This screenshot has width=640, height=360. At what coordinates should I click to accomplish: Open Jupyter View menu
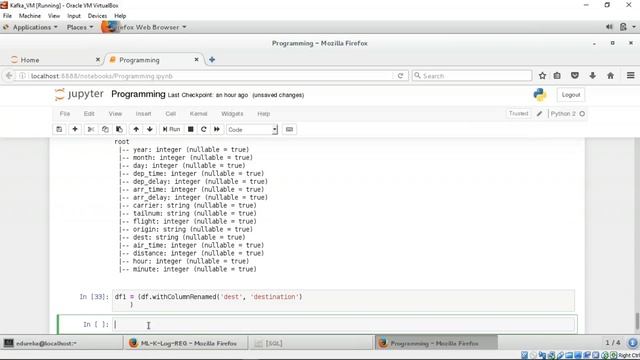tap(115, 114)
